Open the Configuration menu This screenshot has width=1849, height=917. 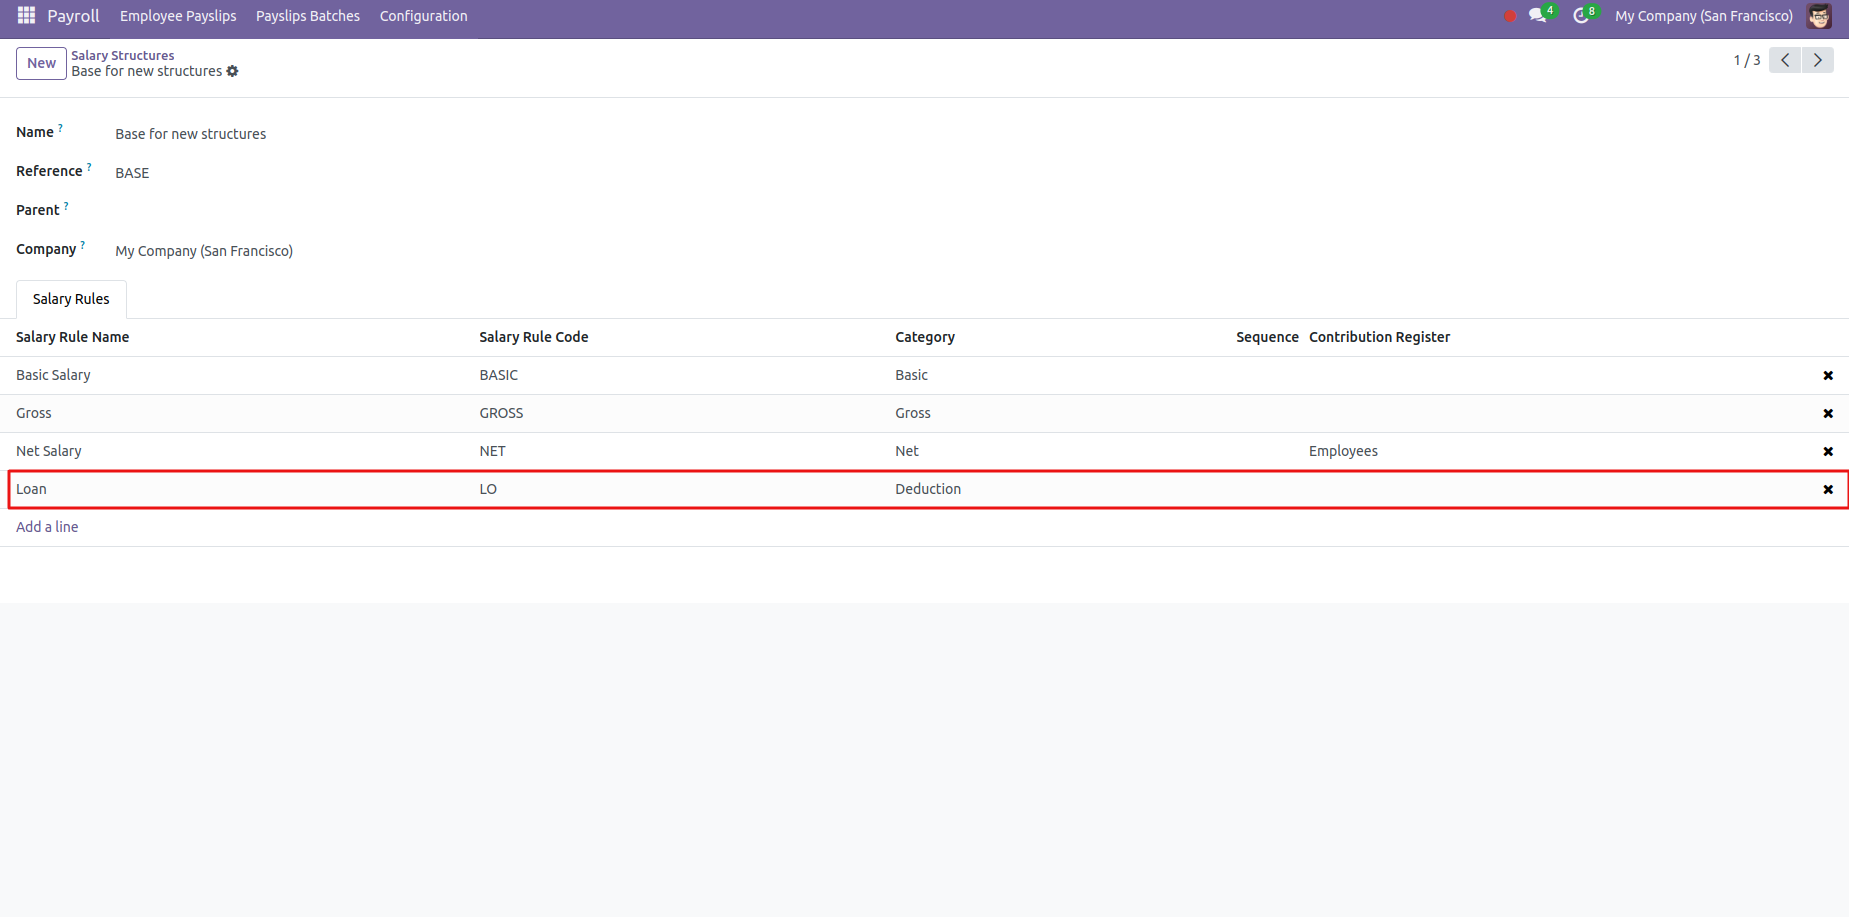coord(423,16)
